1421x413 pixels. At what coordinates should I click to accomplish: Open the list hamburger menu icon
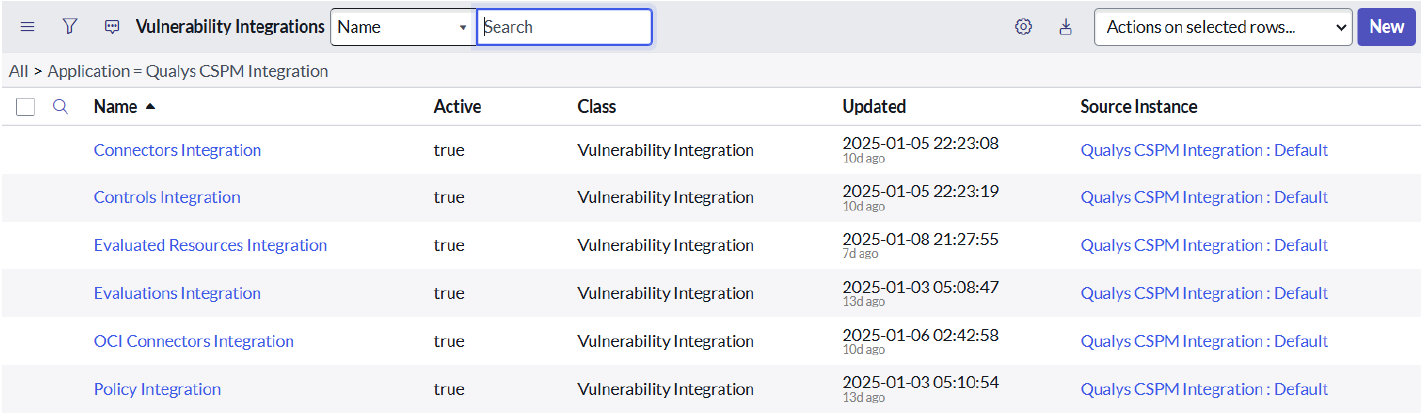click(x=28, y=27)
